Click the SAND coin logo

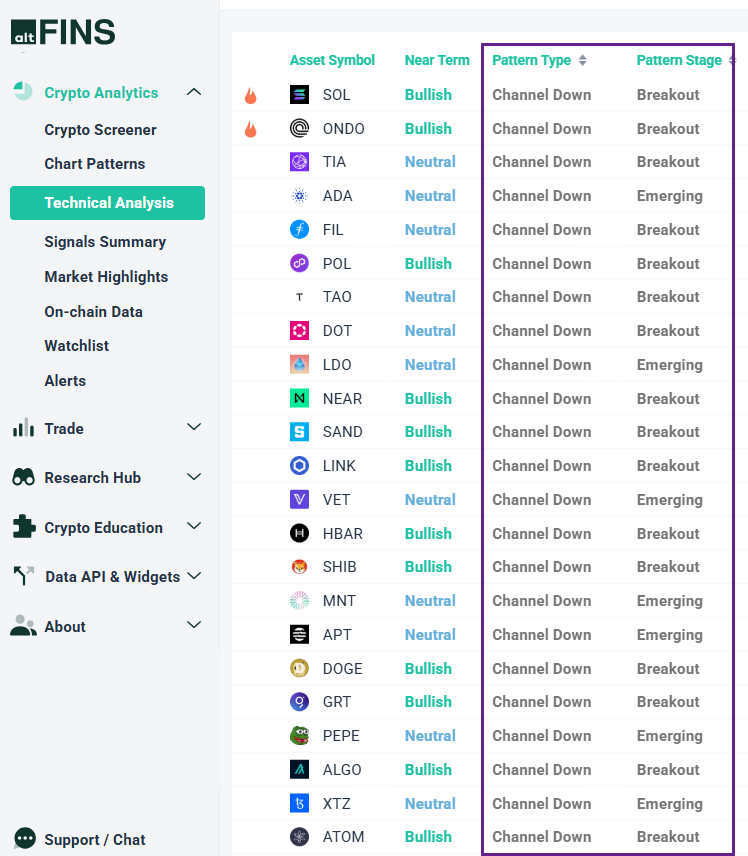(299, 431)
